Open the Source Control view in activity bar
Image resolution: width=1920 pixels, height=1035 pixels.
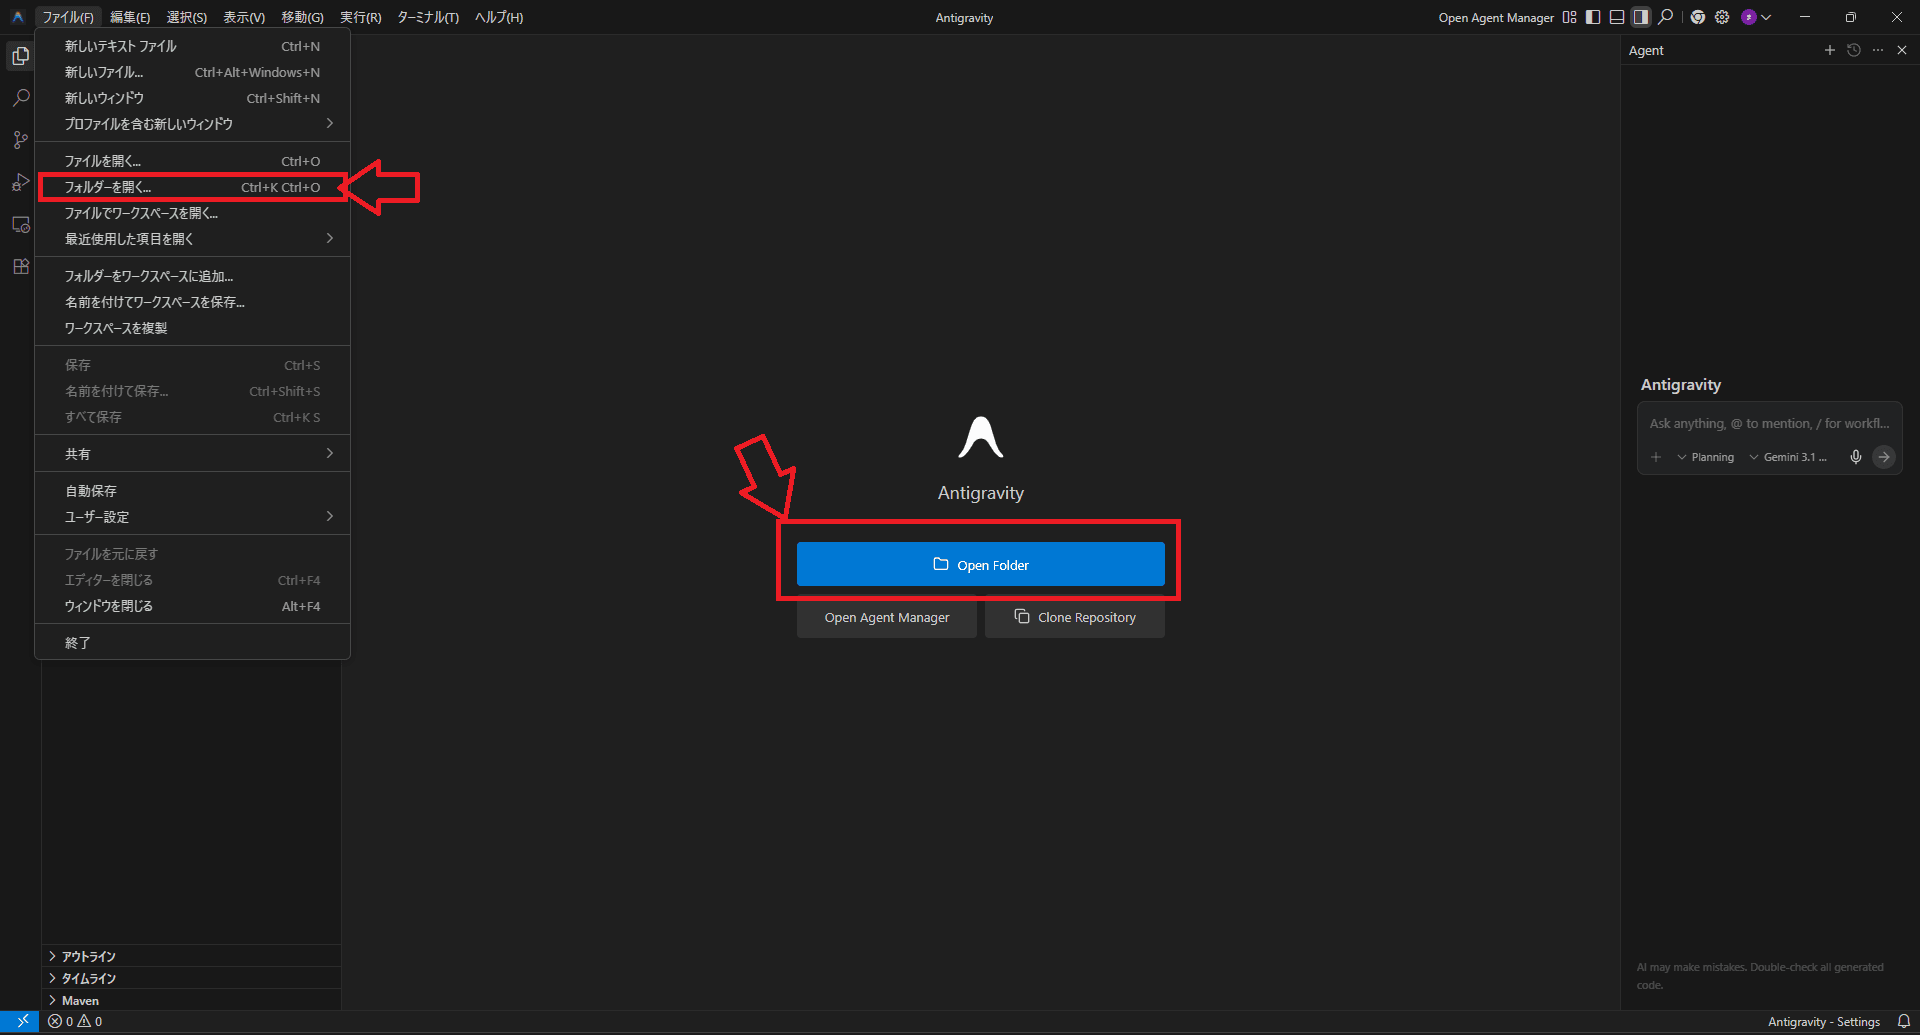pyautogui.click(x=20, y=140)
